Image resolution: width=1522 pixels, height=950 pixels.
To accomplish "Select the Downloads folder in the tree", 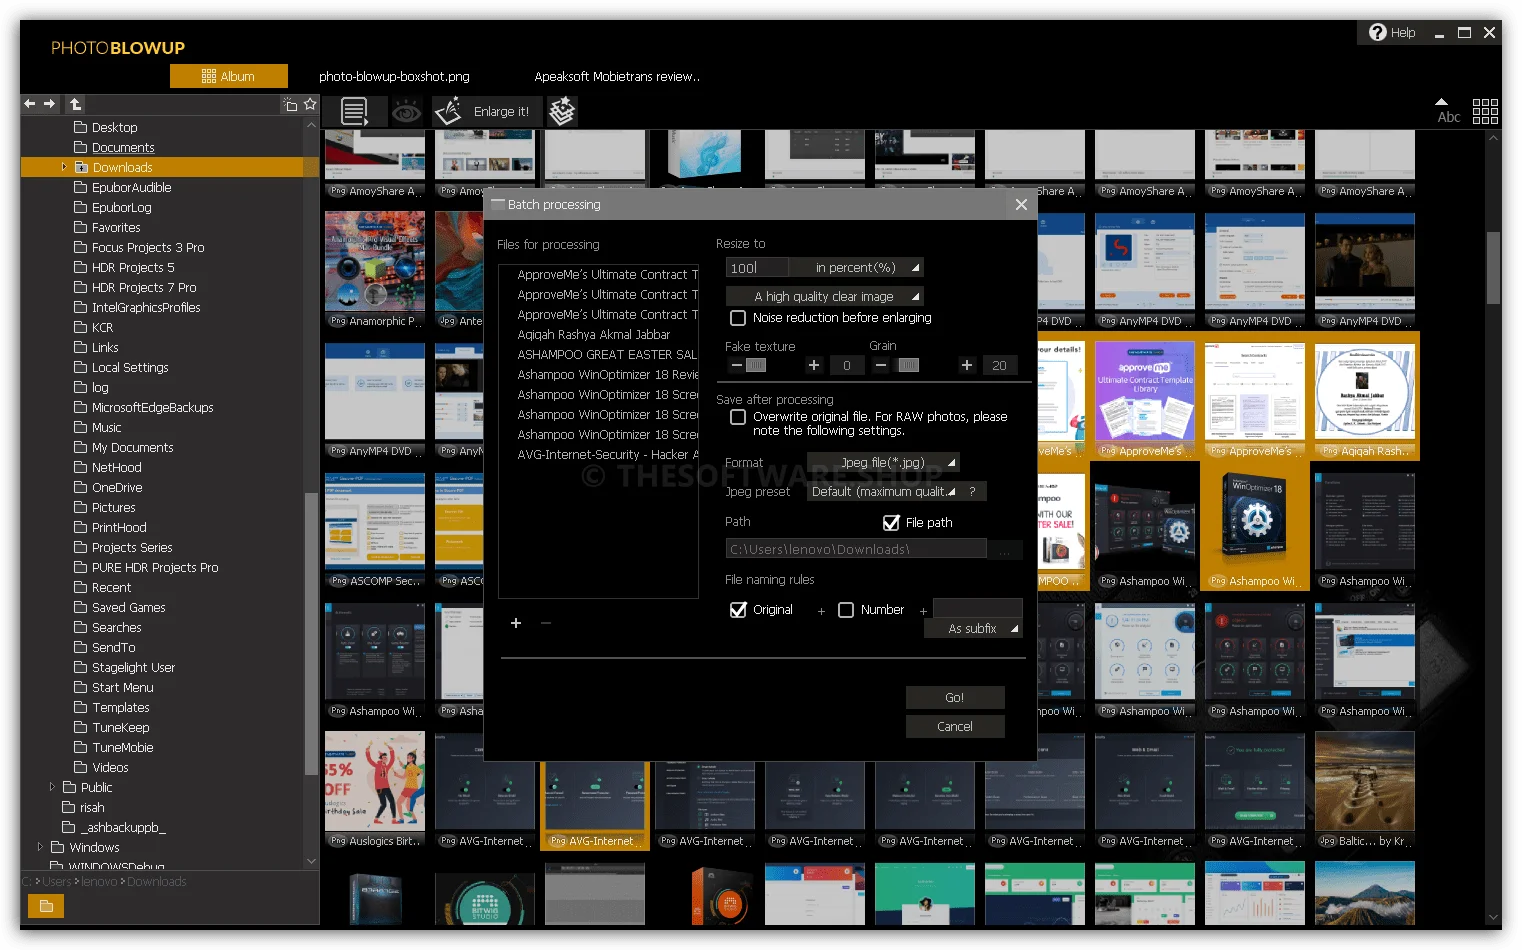I will pyautogui.click(x=122, y=167).
